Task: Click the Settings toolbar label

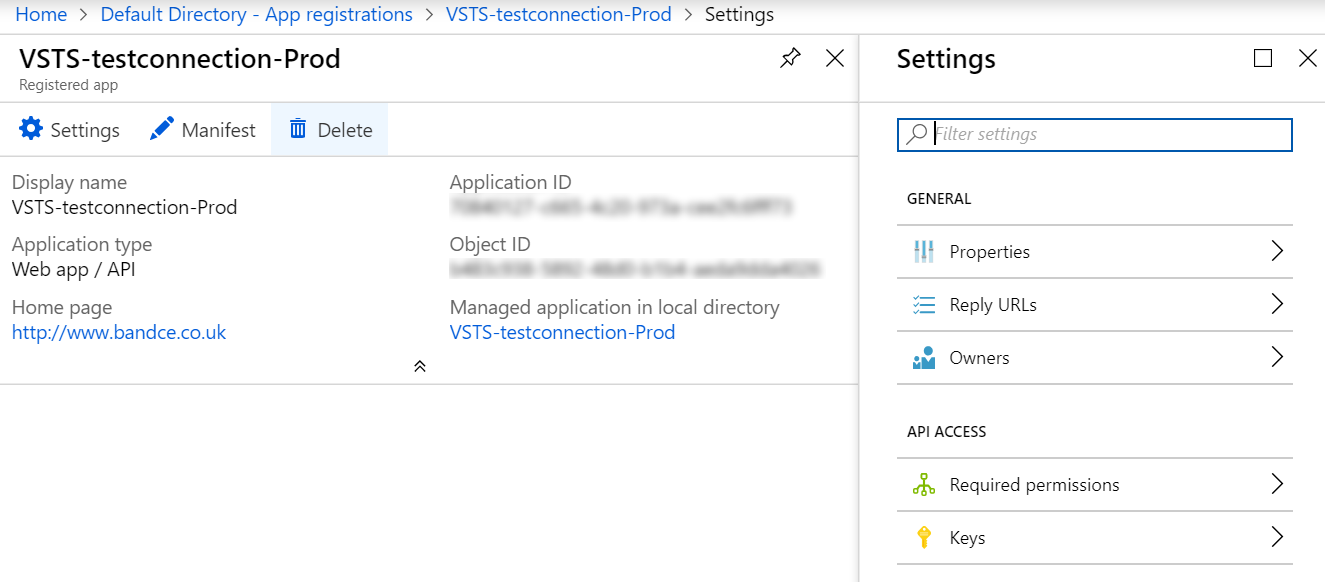Action: (x=85, y=130)
